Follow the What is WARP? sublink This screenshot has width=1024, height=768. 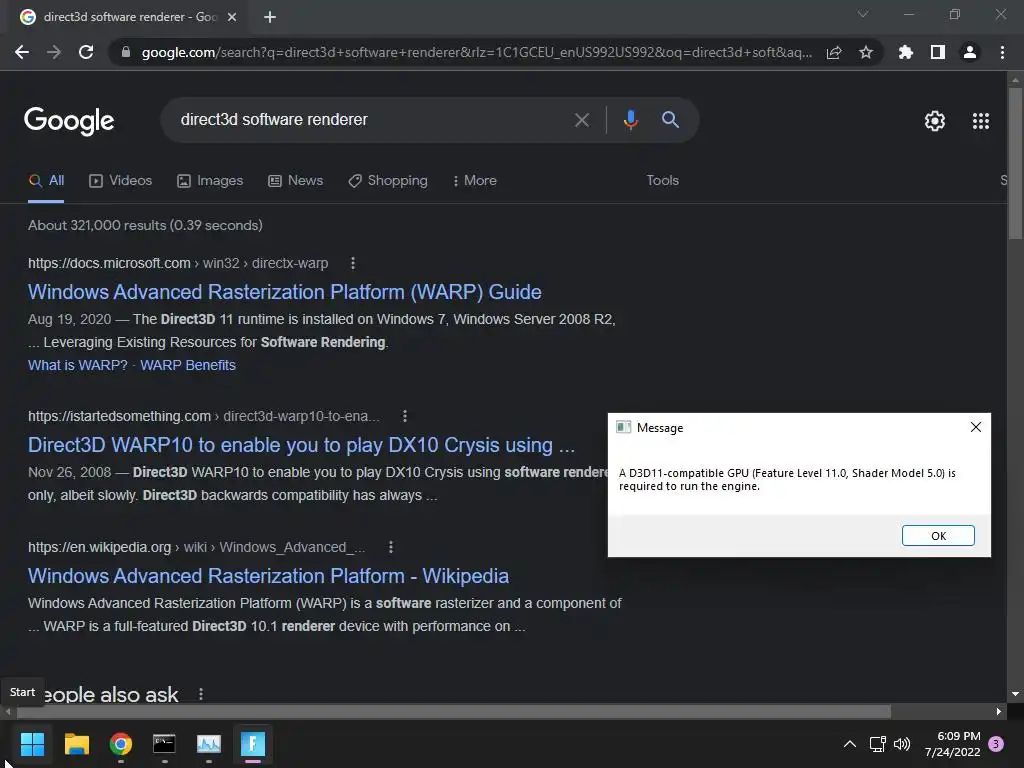click(78, 365)
